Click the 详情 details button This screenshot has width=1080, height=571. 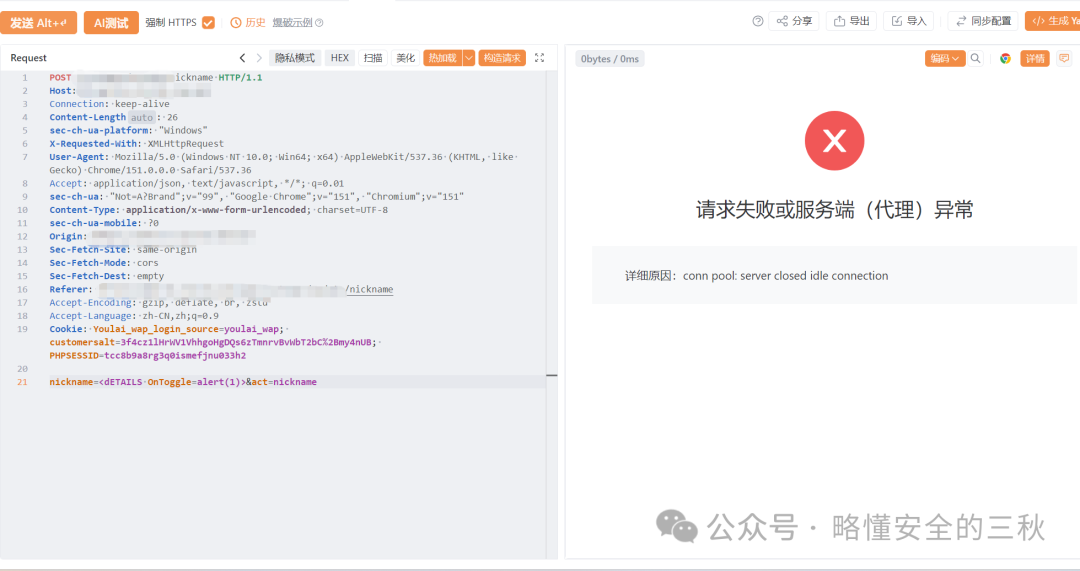click(1035, 59)
